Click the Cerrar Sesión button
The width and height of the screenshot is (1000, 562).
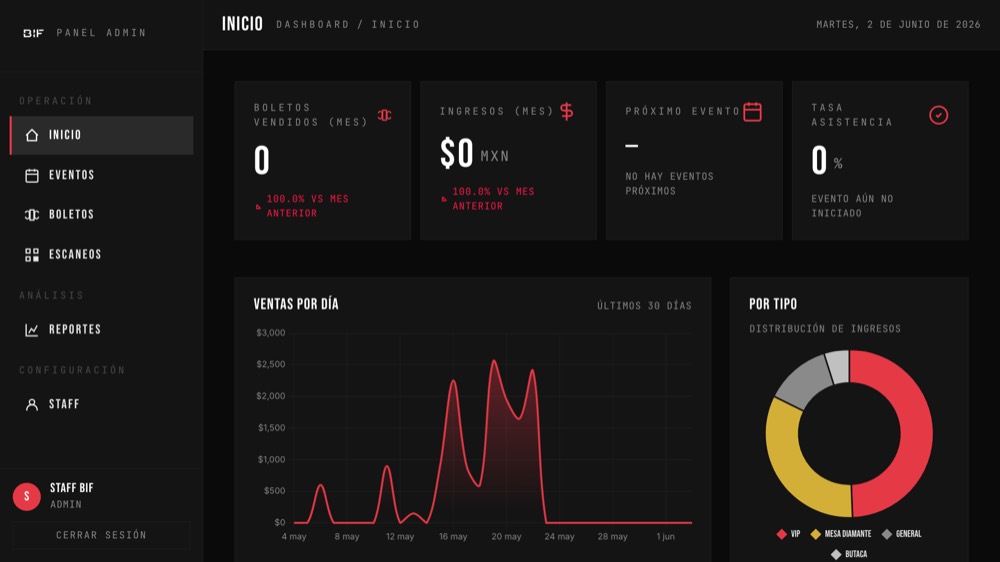pyautogui.click(x=101, y=535)
